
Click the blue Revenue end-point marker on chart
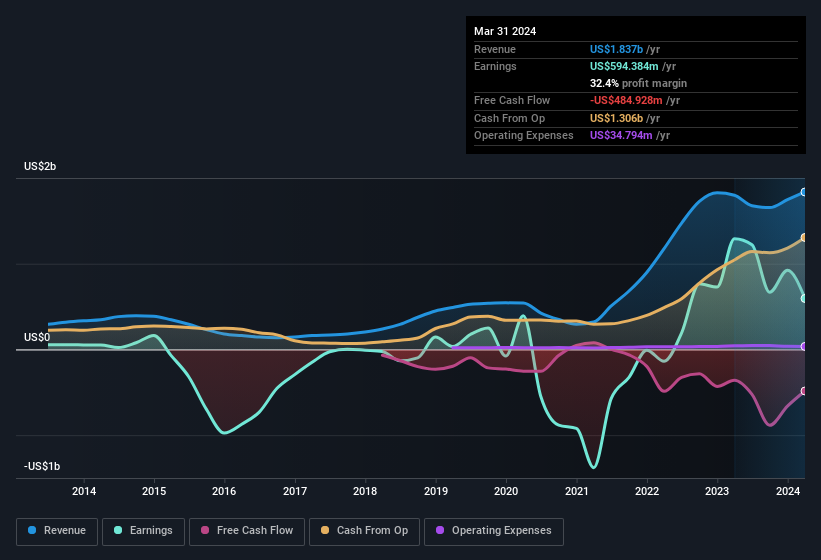click(x=803, y=192)
